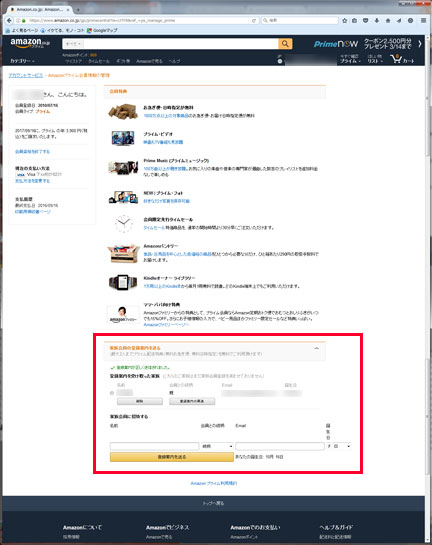The height and width of the screenshot is (545, 432).
Task: Click the Email input field
Action: (x=280, y=446)
